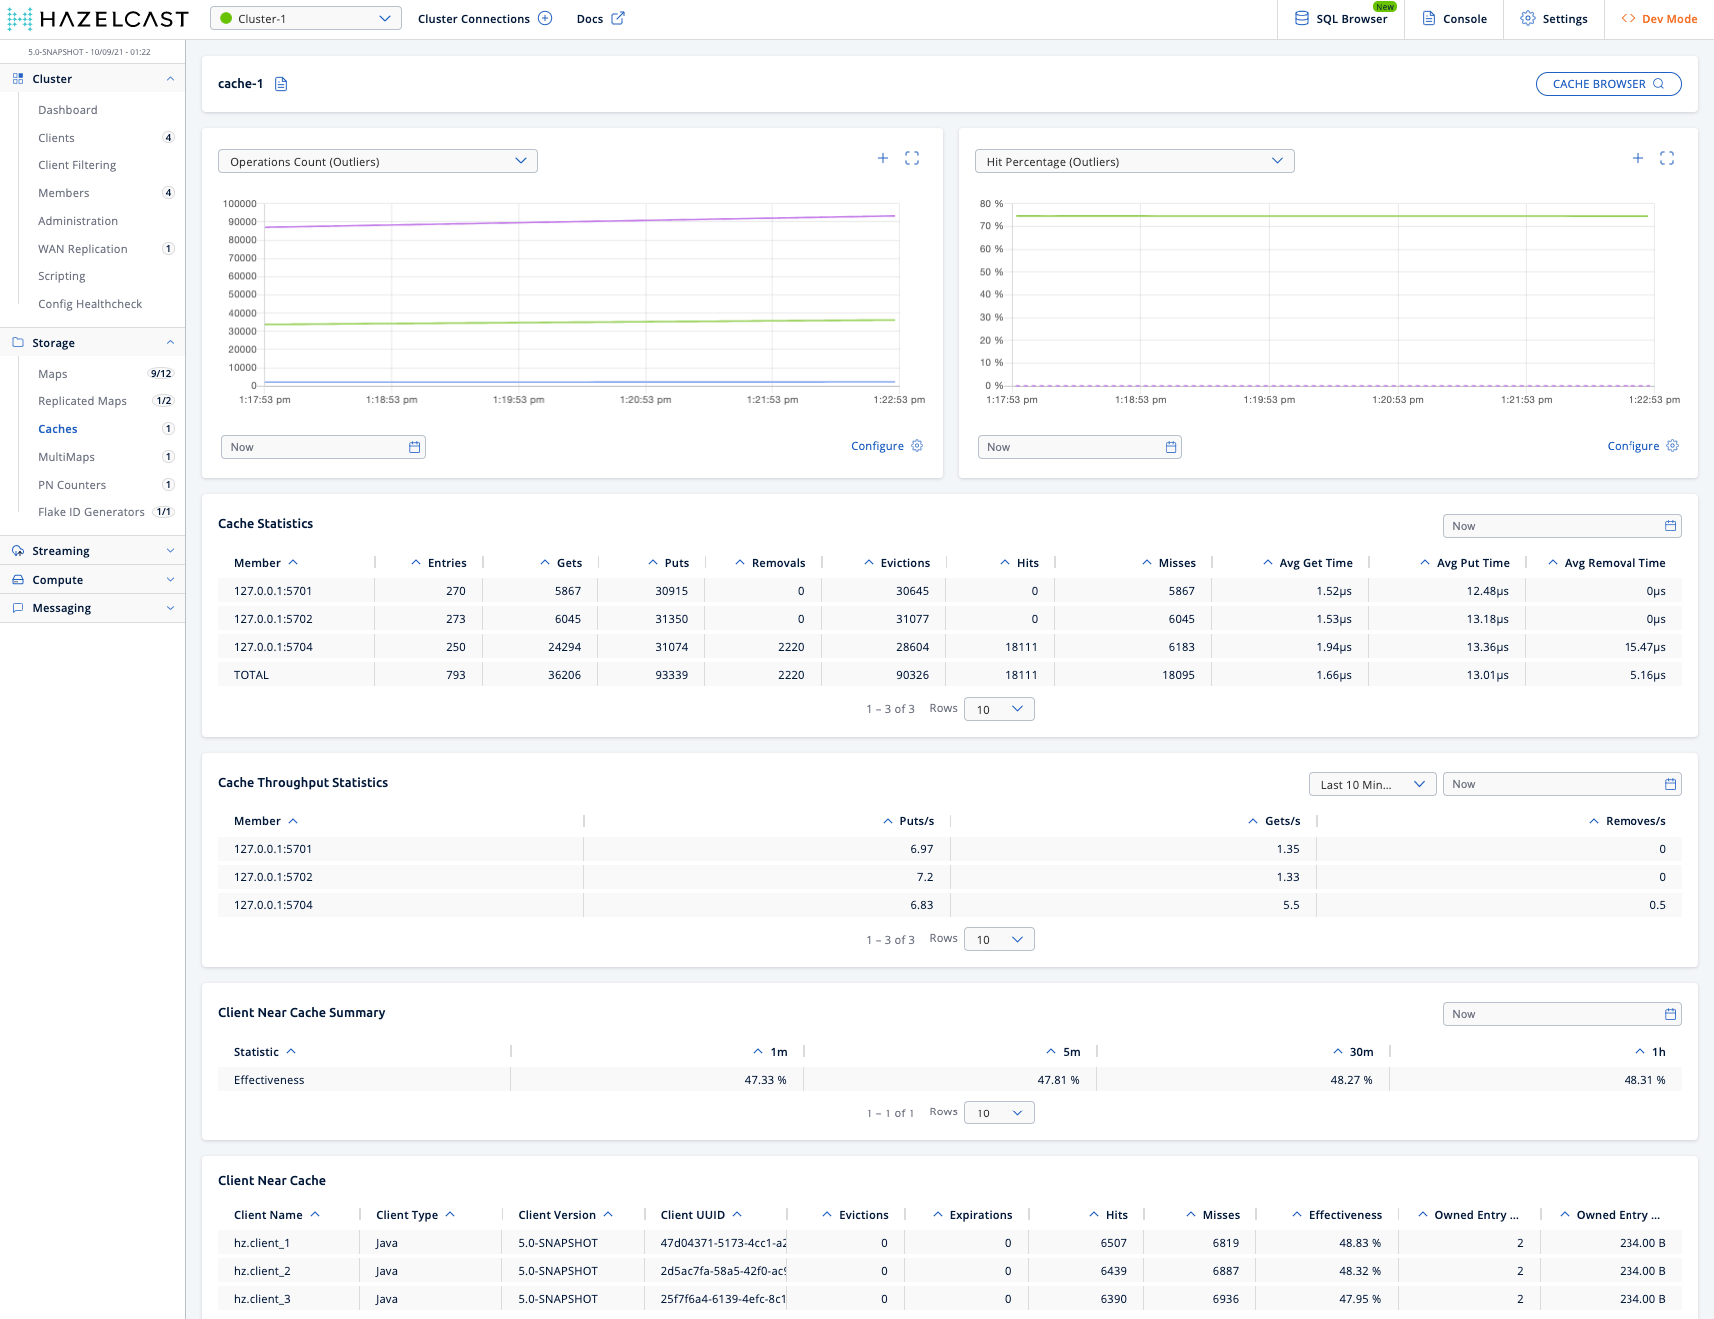
Task: Change rows per page in Cache Statistics table
Action: [998, 709]
